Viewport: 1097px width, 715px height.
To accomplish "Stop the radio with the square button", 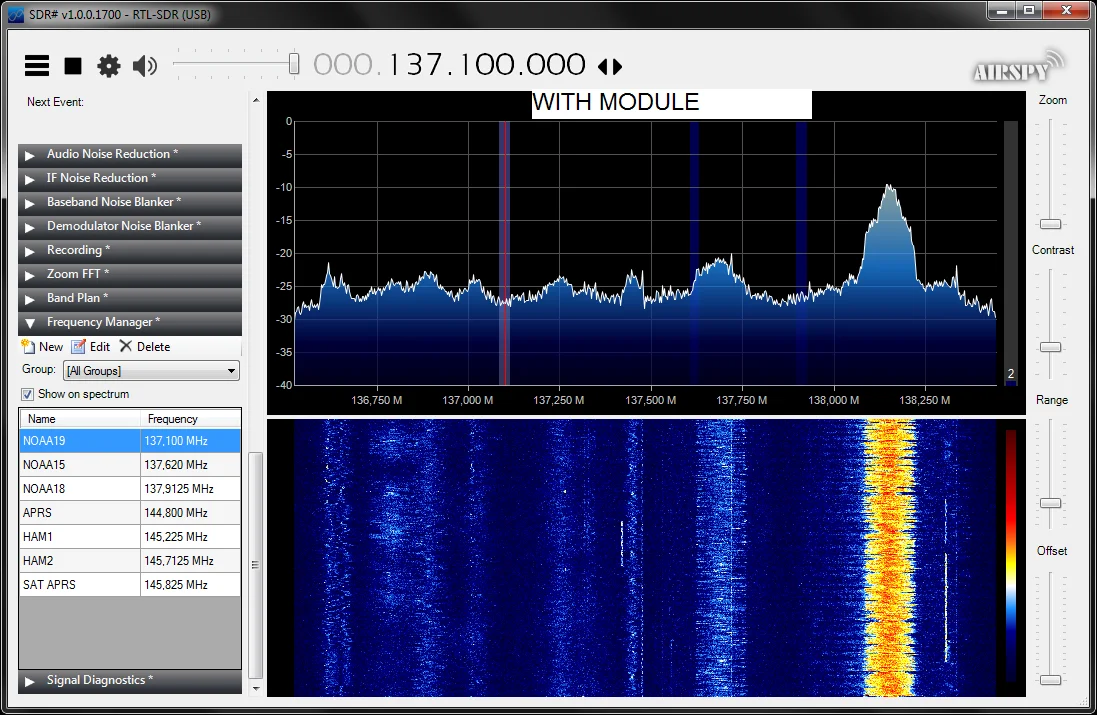I will pyautogui.click(x=73, y=66).
